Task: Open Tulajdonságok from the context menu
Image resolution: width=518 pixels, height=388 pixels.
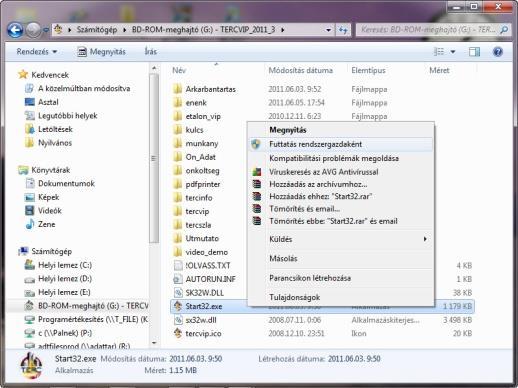Action: 341,297
